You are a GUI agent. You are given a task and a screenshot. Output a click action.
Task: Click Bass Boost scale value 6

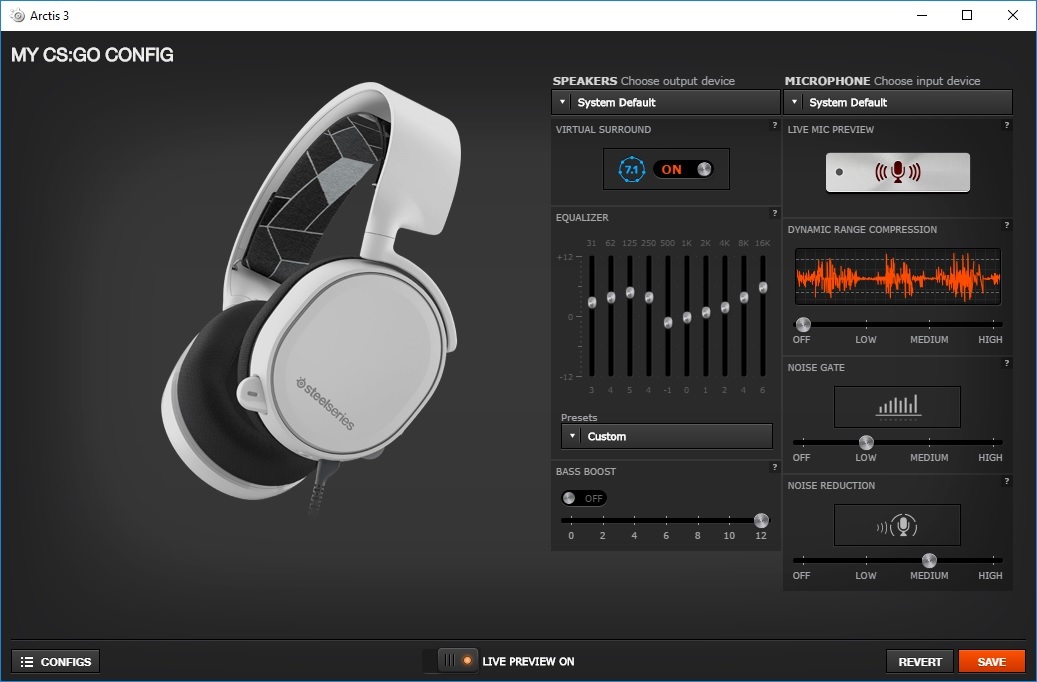tap(666, 536)
